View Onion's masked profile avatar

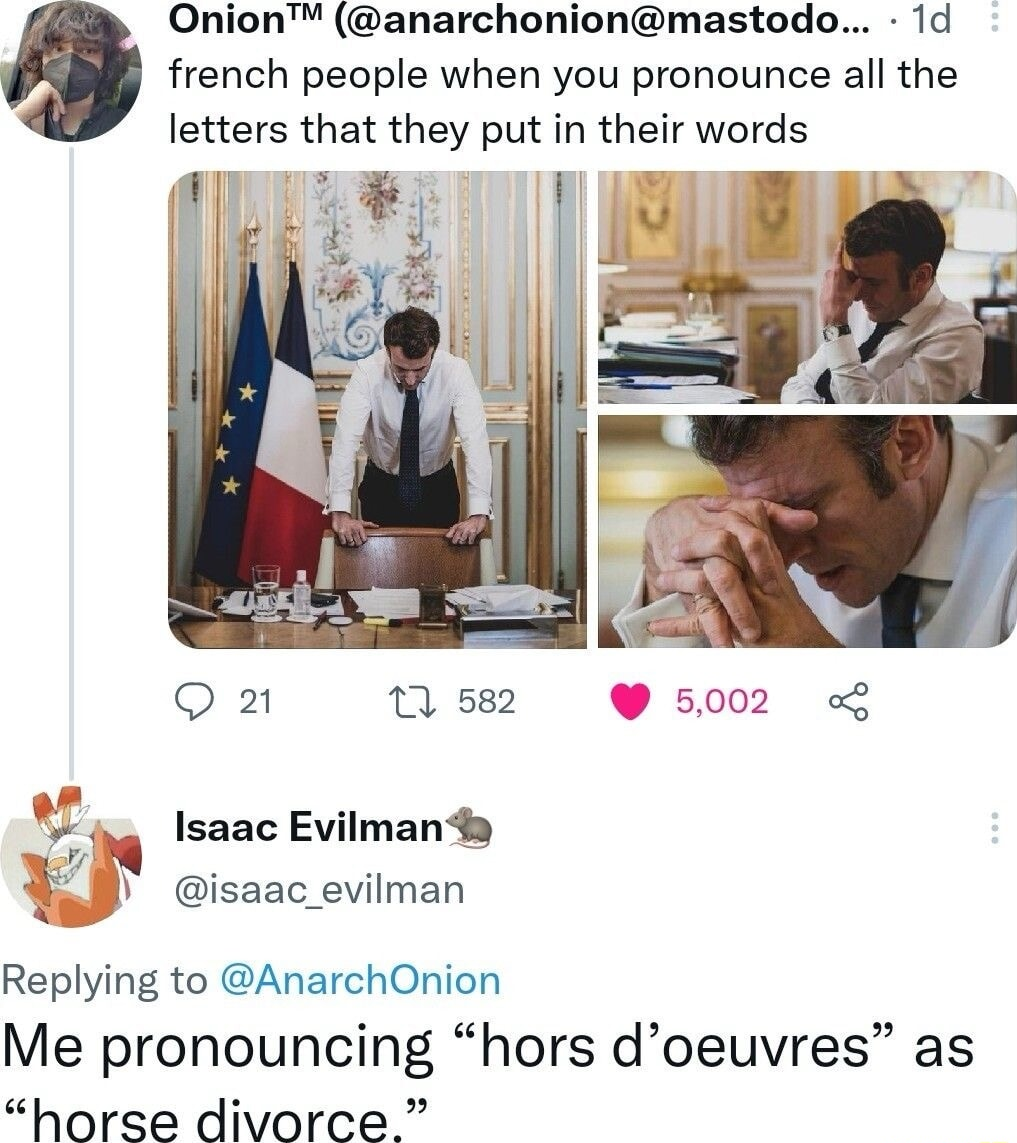70,70
